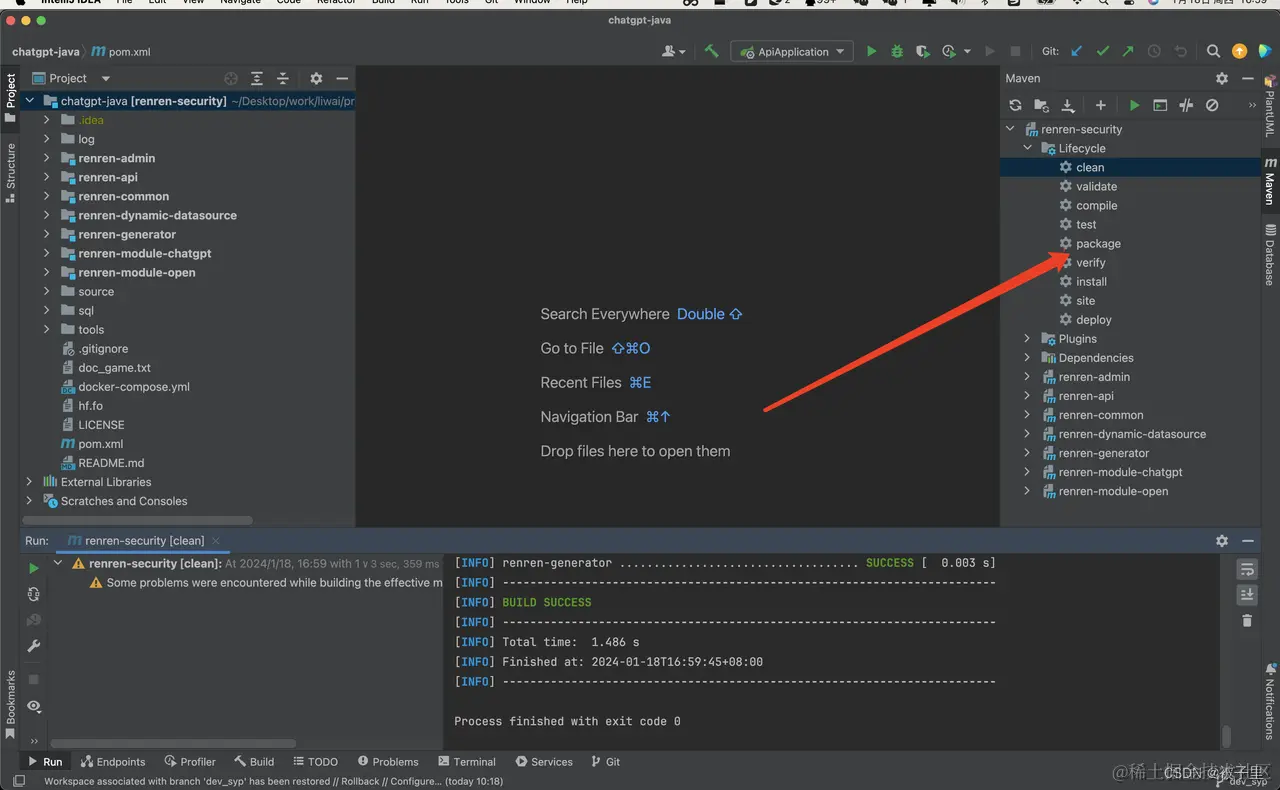1280x790 pixels.
Task: Select install lifecycle goal
Action: coord(1091,282)
